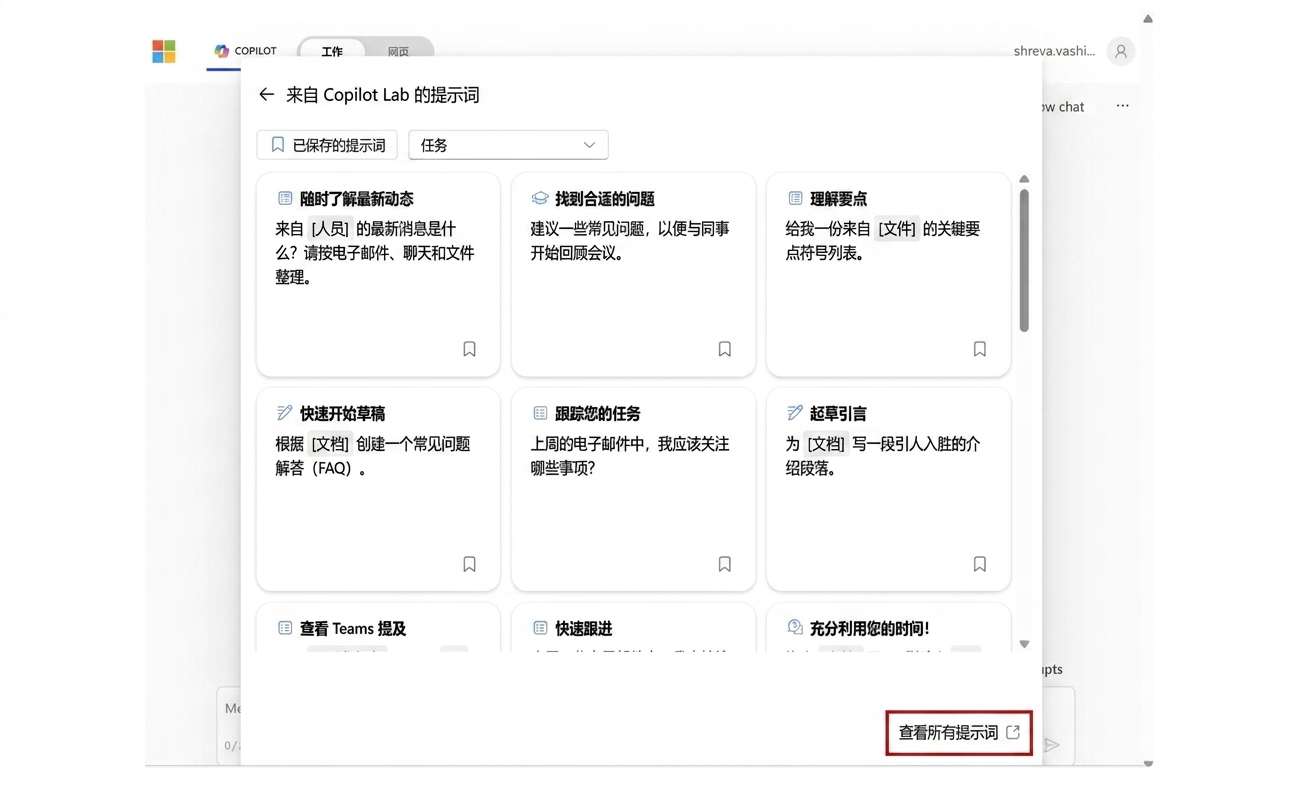The image size is (1304, 800).
Task: Click the New chat button
Action: 1063,106
